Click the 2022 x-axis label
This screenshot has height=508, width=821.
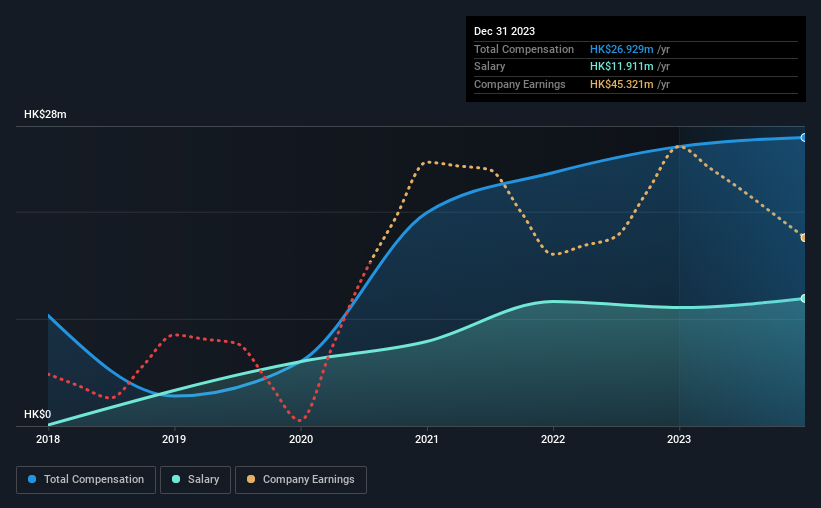pyautogui.click(x=553, y=439)
